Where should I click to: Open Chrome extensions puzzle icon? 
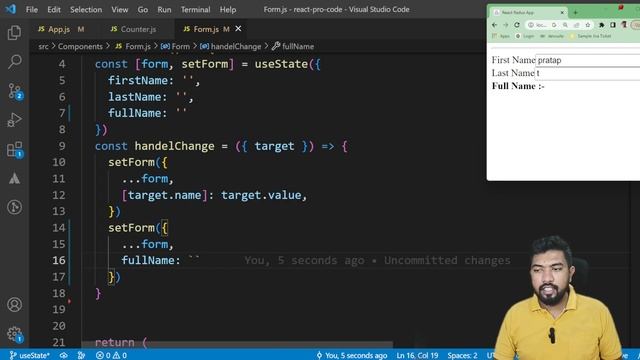click(602, 25)
